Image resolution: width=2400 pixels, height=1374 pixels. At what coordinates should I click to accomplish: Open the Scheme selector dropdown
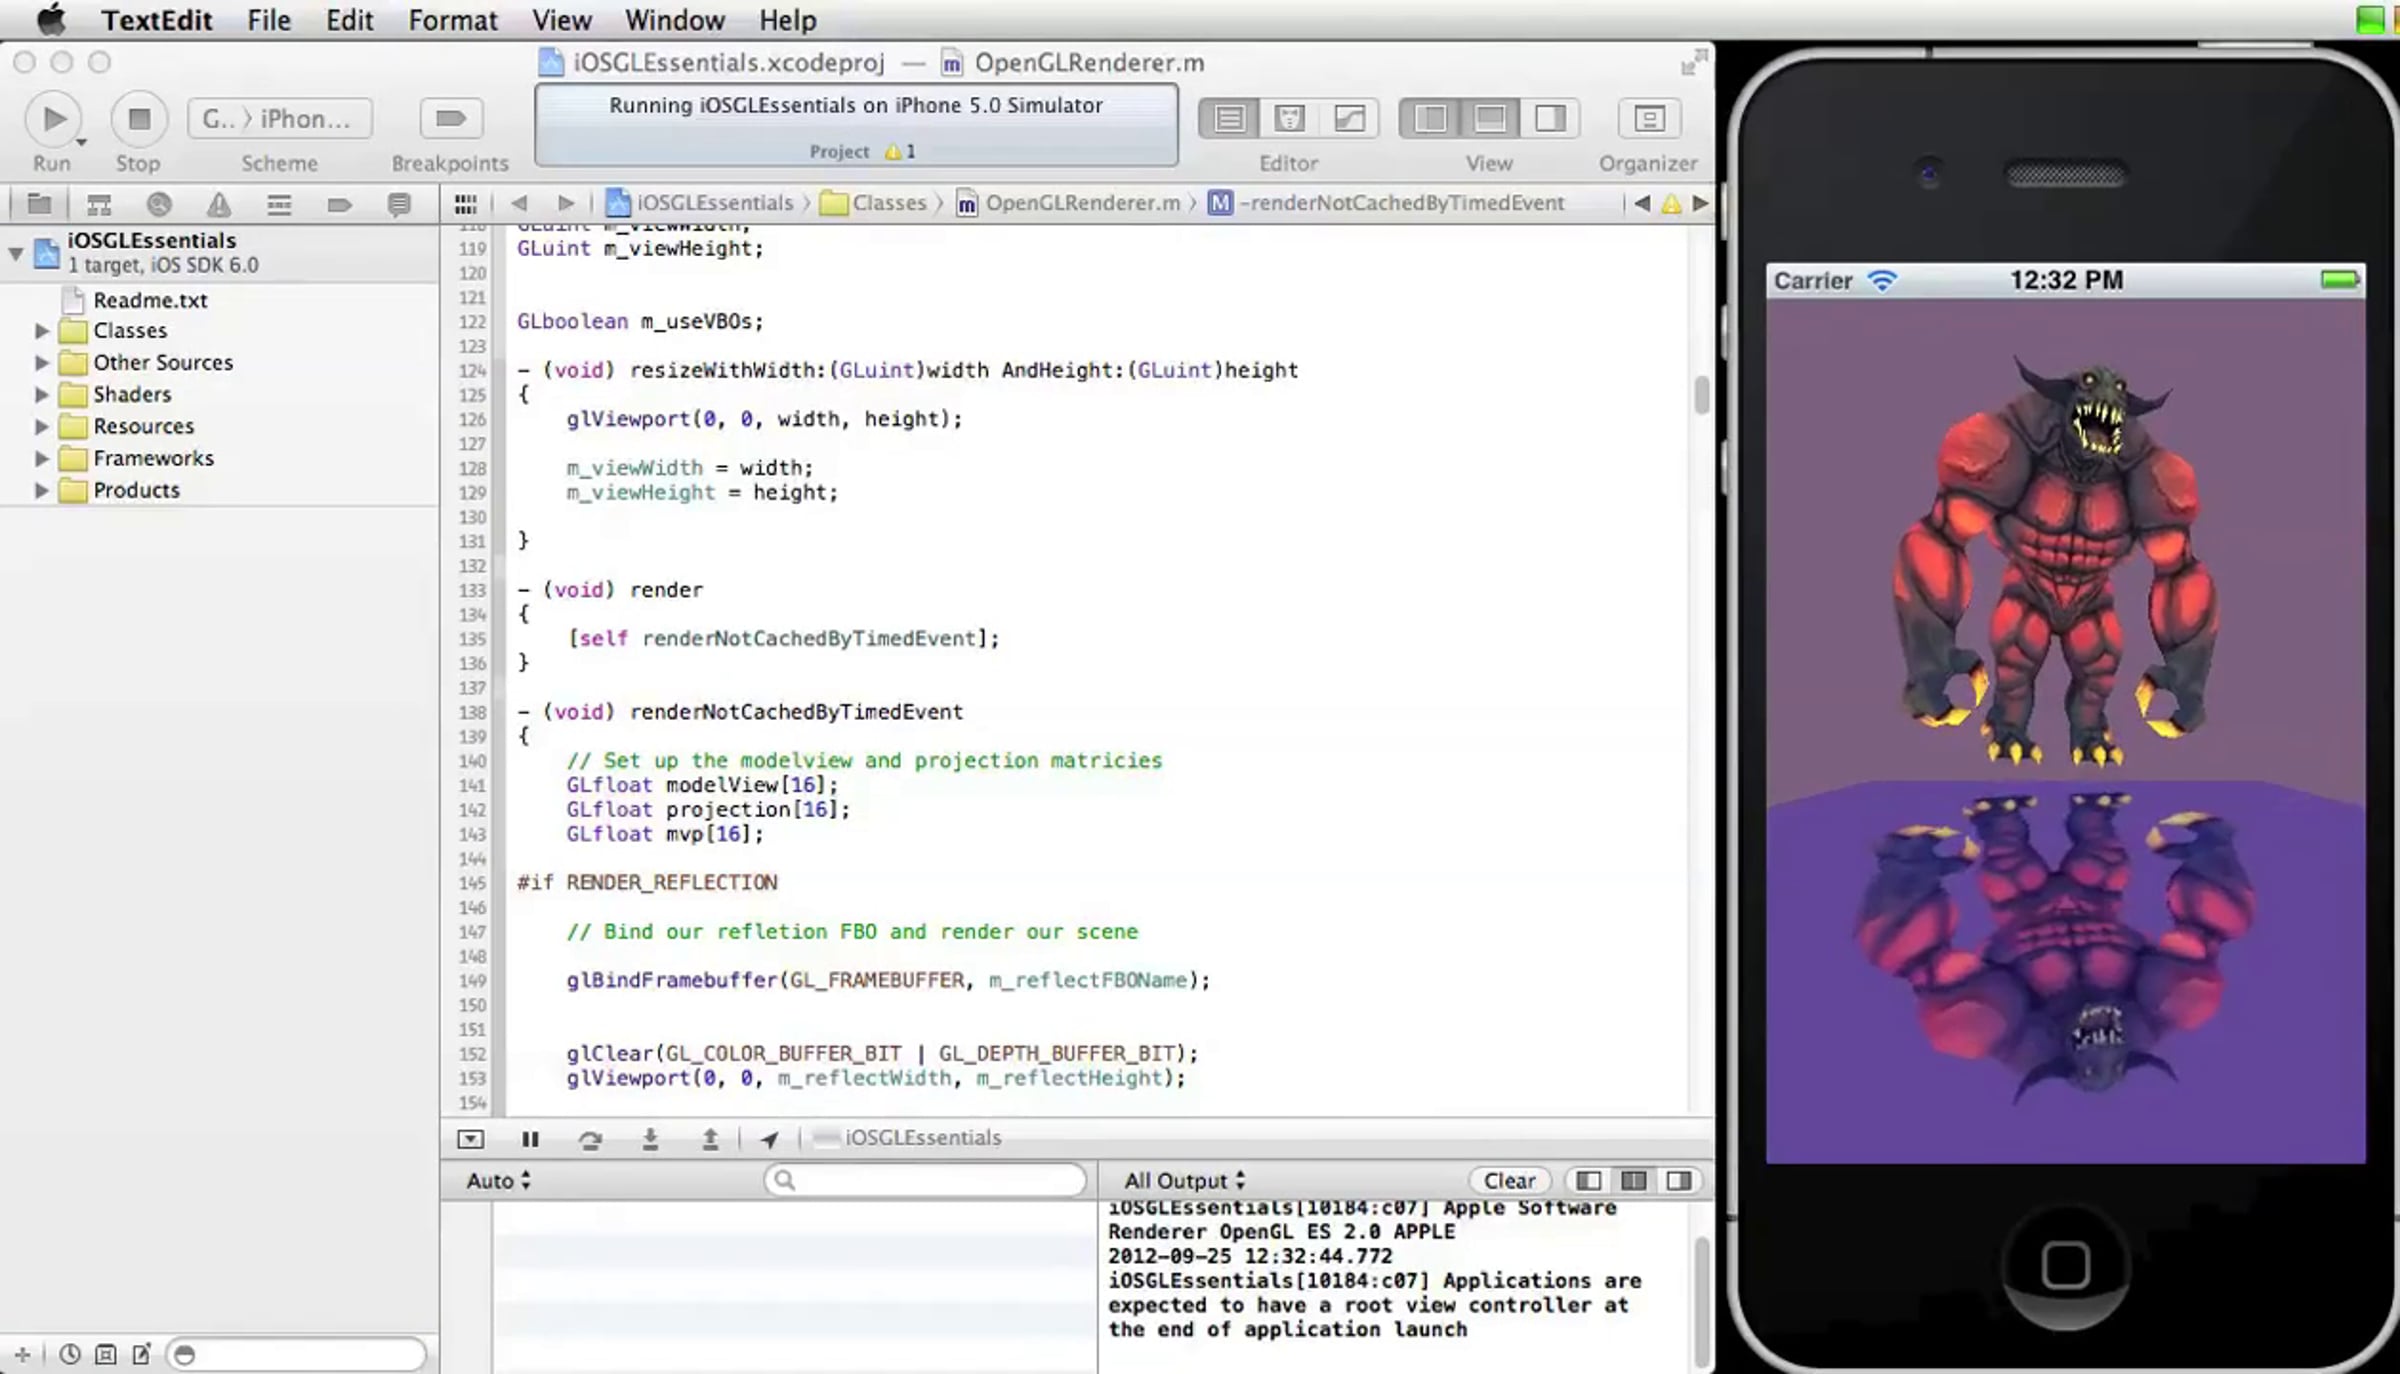click(x=280, y=119)
